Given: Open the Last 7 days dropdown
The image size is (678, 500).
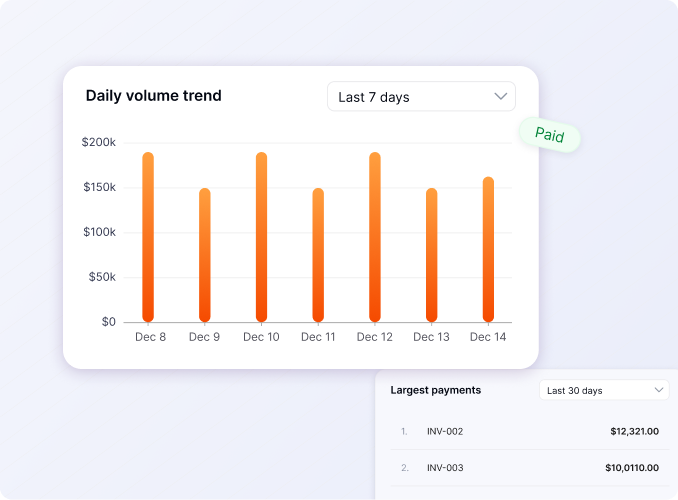Looking at the screenshot, I should pos(421,97).
